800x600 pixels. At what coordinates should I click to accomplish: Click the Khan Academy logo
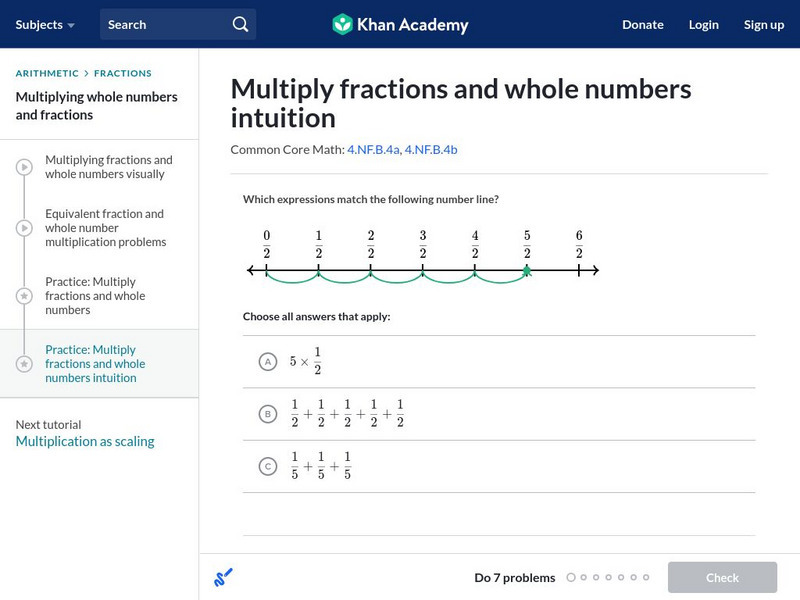pos(400,24)
